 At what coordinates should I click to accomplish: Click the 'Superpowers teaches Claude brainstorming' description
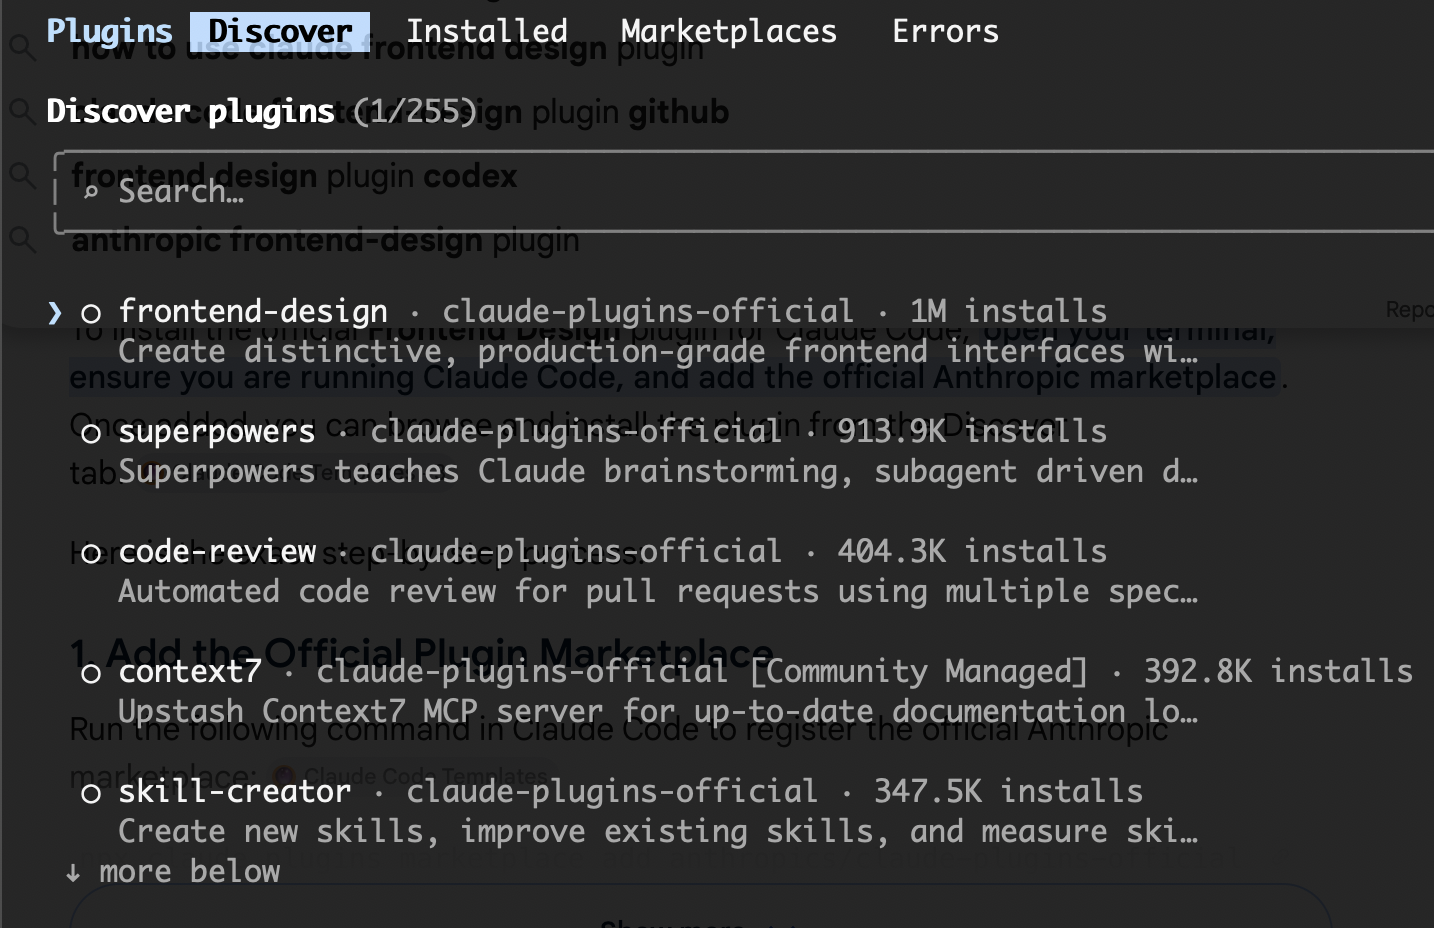(x=658, y=471)
